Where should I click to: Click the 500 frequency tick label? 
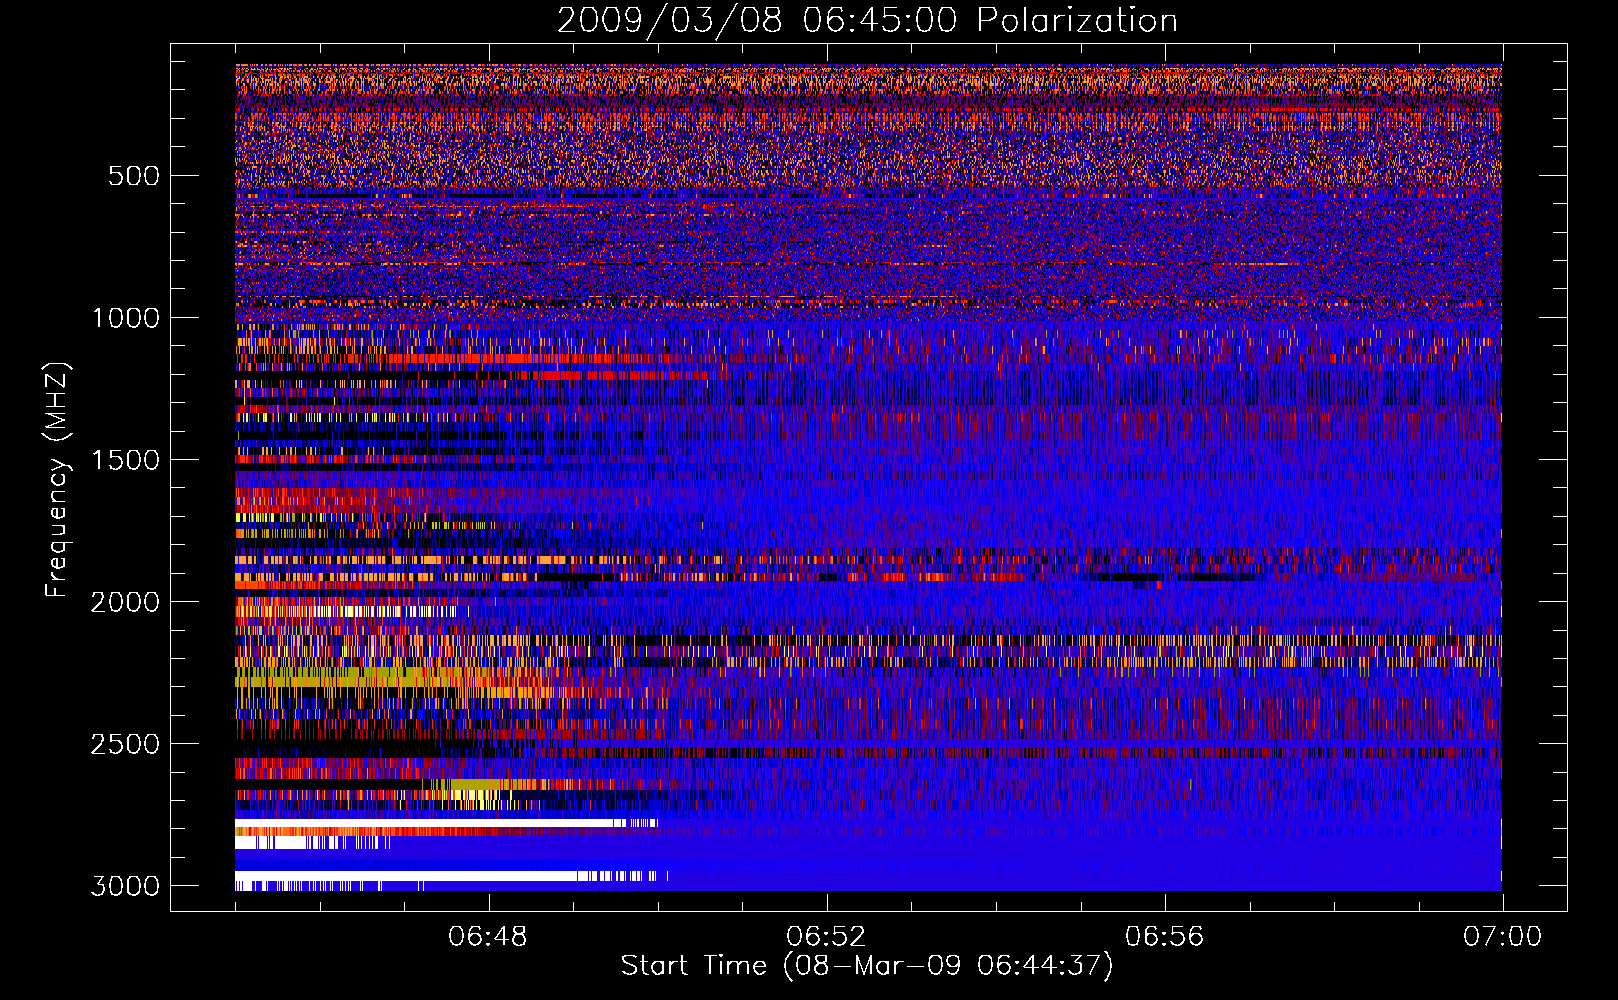coord(134,176)
